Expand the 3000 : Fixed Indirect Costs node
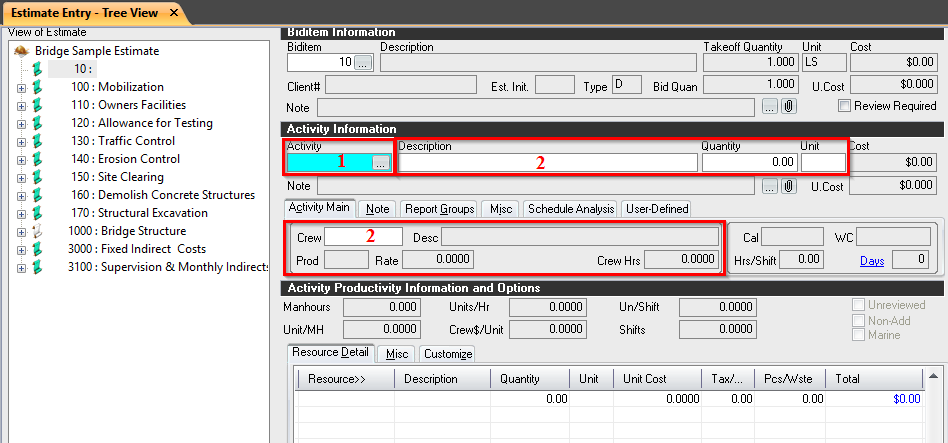Image resolution: width=948 pixels, height=443 pixels. pos(21,250)
